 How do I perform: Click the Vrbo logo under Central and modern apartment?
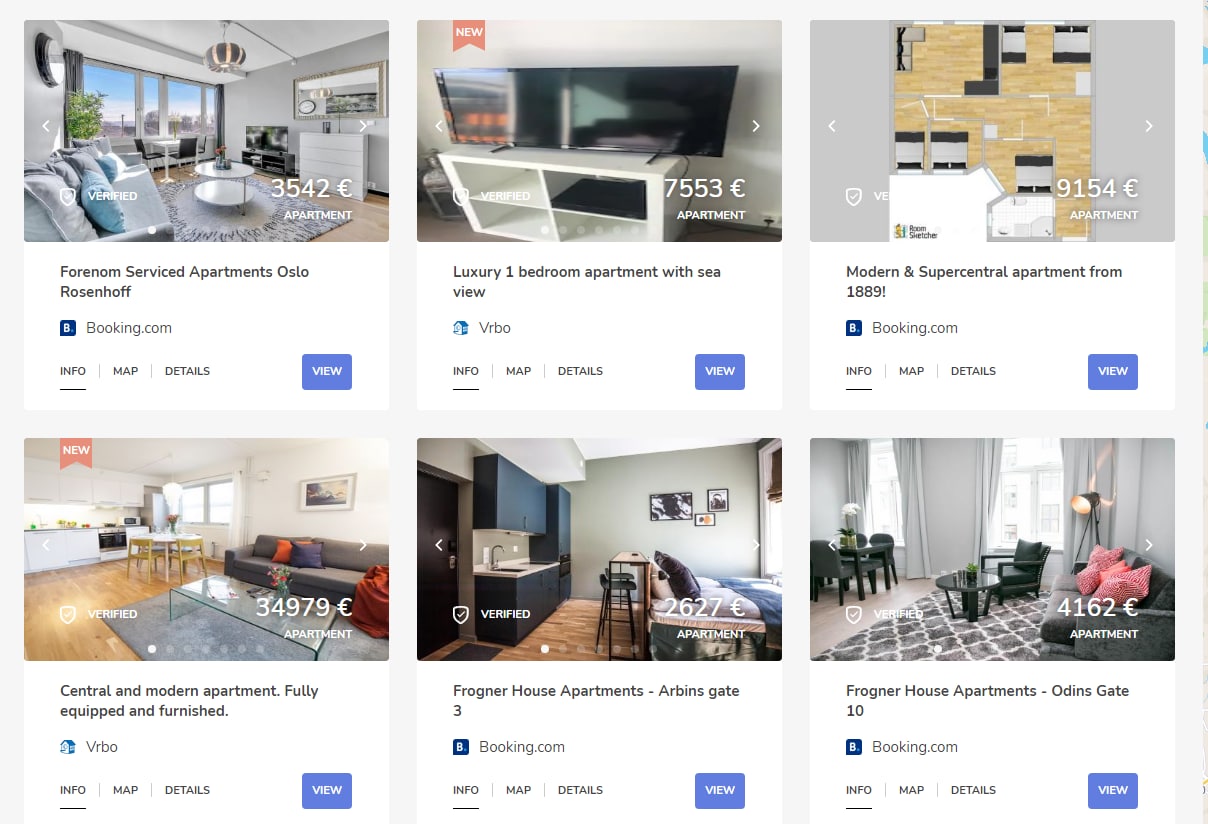(68, 747)
